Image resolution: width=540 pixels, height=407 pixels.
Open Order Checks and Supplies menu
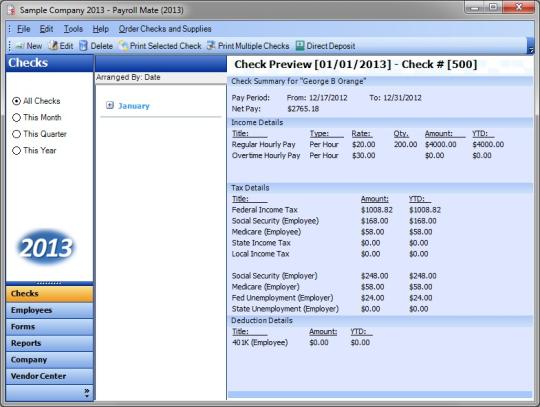(165, 29)
